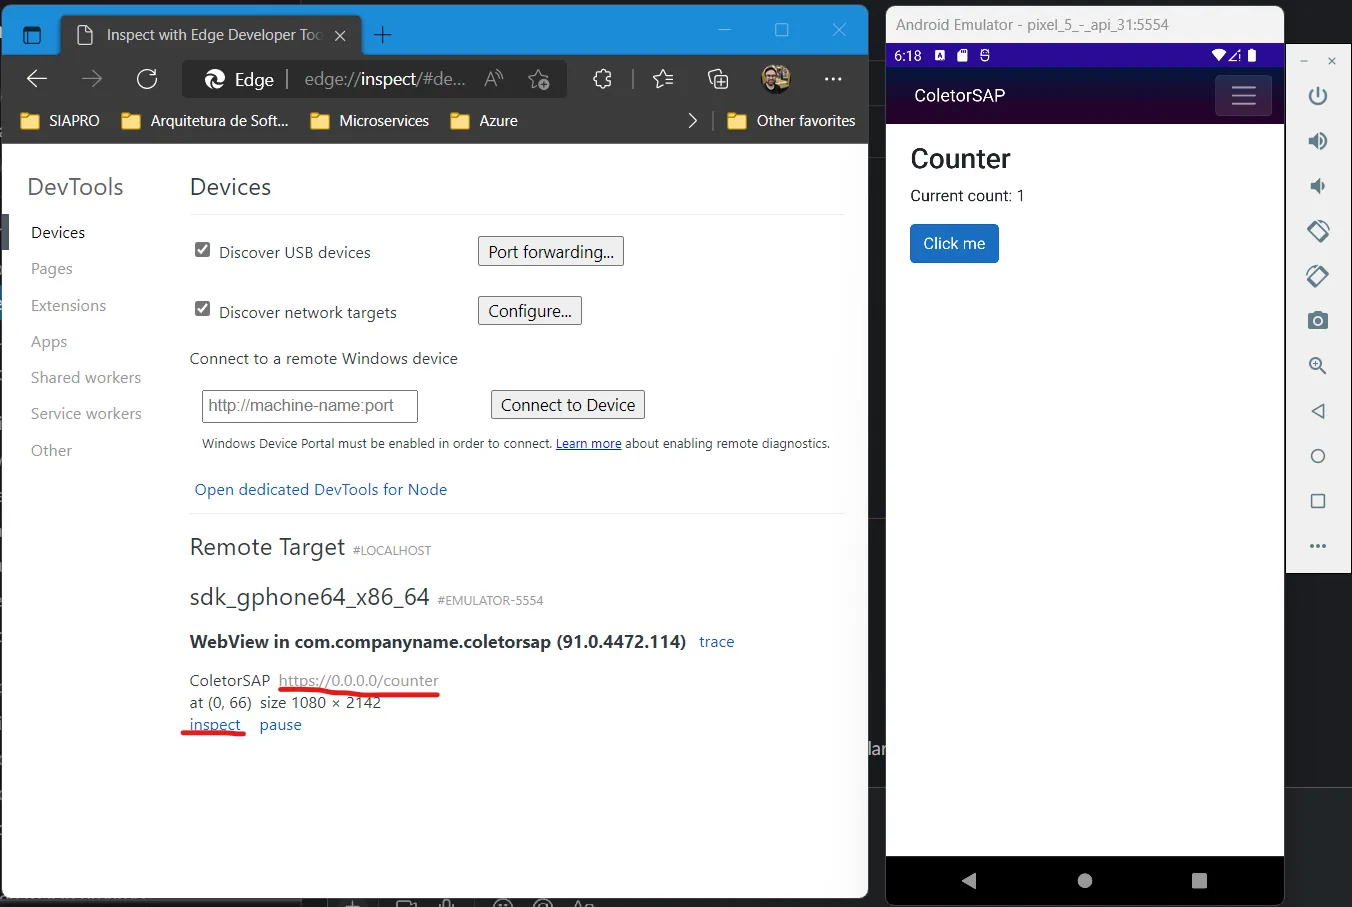
Task: Switch to the Shared workers section
Action: pyautogui.click(x=86, y=378)
